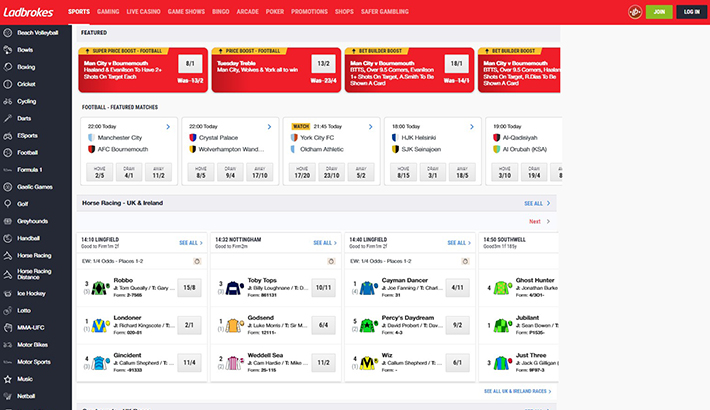Open Crystal Palace v Wolverhampton match arrow
The width and height of the screenshot is (710, 410).
click(269, 127)
